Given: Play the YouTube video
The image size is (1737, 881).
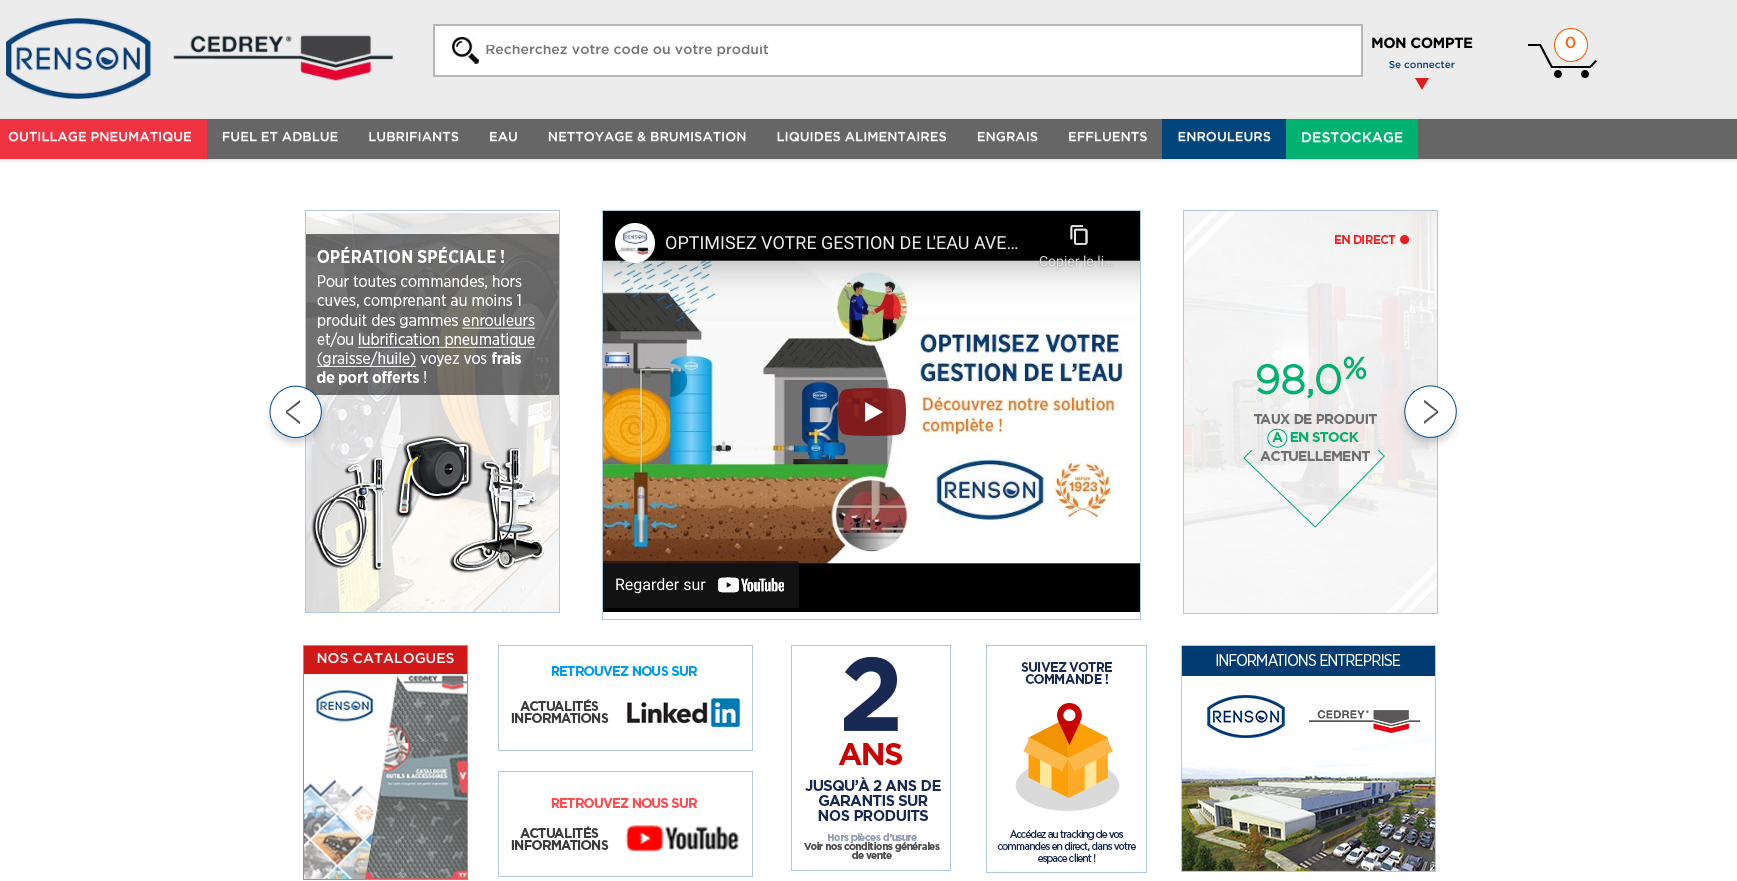Looking at the screenshot, I should pyautogui.click(x=871, y=412).
